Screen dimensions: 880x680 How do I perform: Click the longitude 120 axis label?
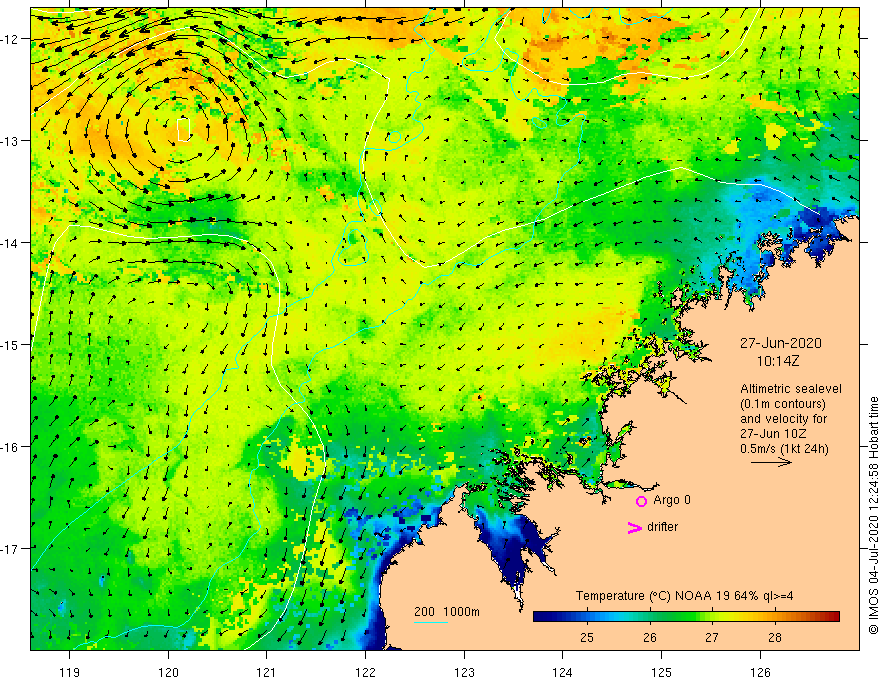click(168, 672)
